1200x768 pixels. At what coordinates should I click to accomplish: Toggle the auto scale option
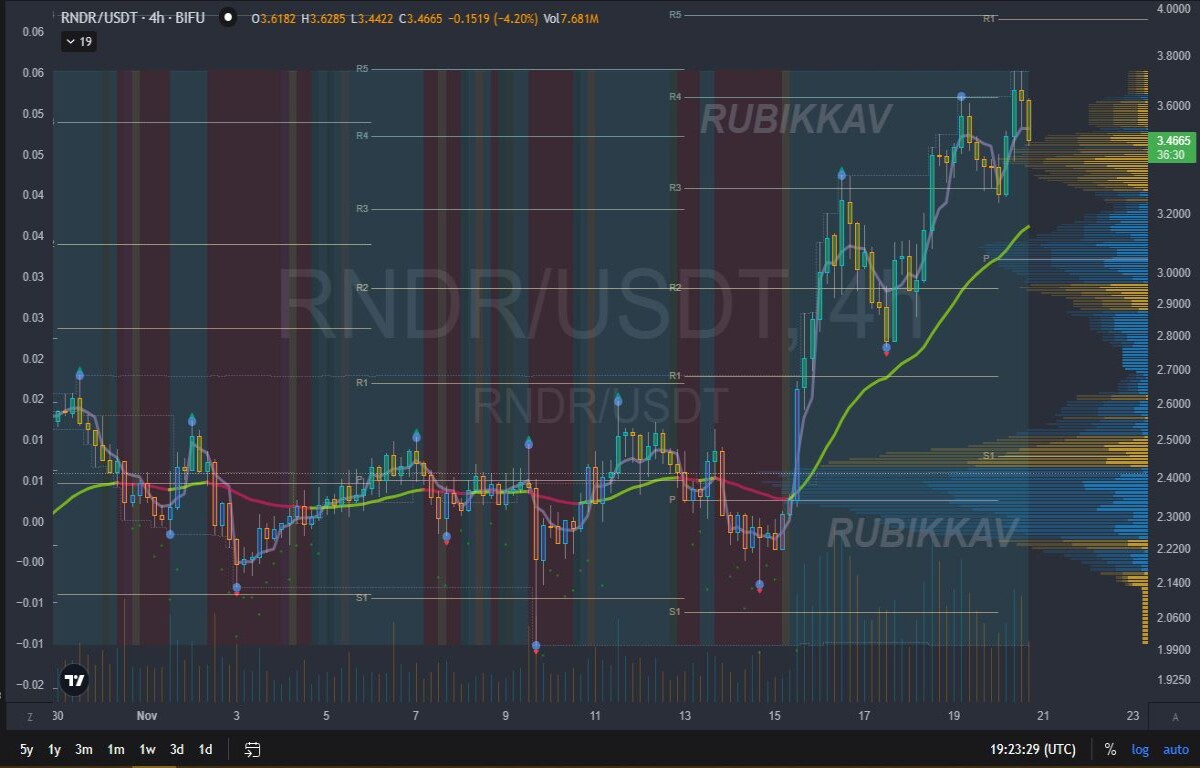tap(1175, 749)
